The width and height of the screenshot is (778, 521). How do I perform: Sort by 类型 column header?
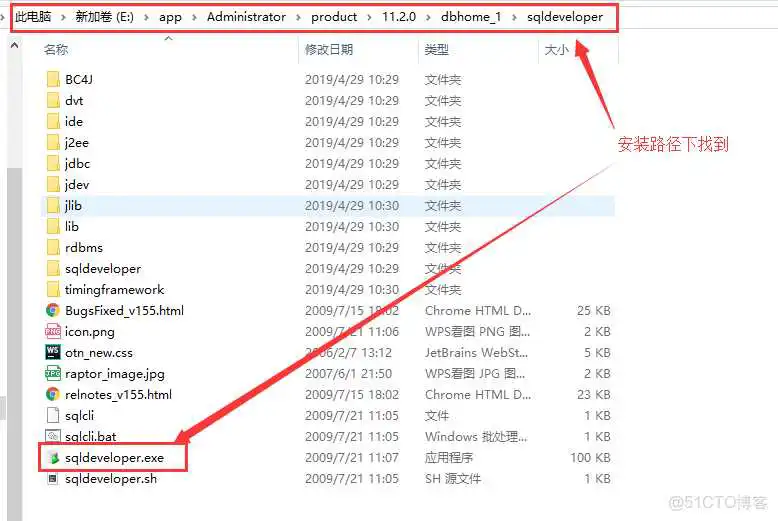[437, 50]
